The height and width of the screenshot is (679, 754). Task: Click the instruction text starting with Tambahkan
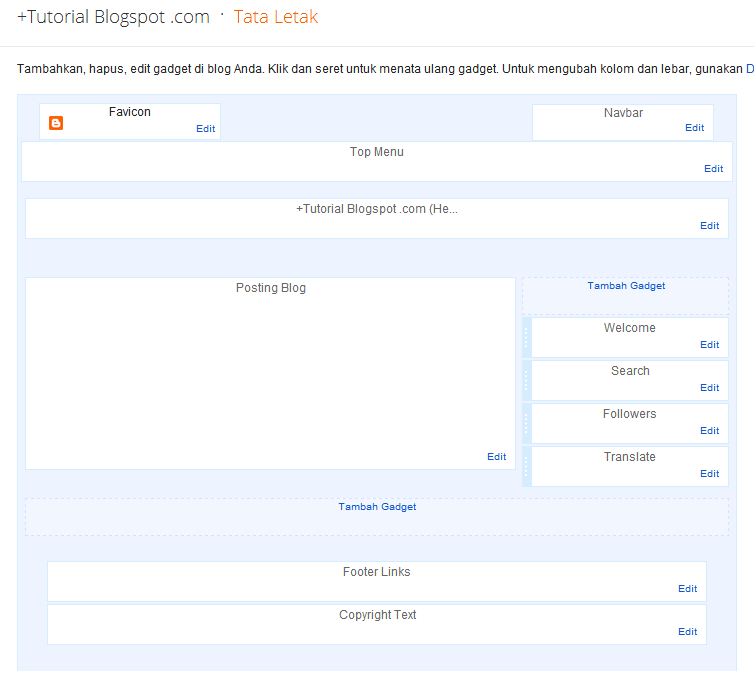click(380, 69)
